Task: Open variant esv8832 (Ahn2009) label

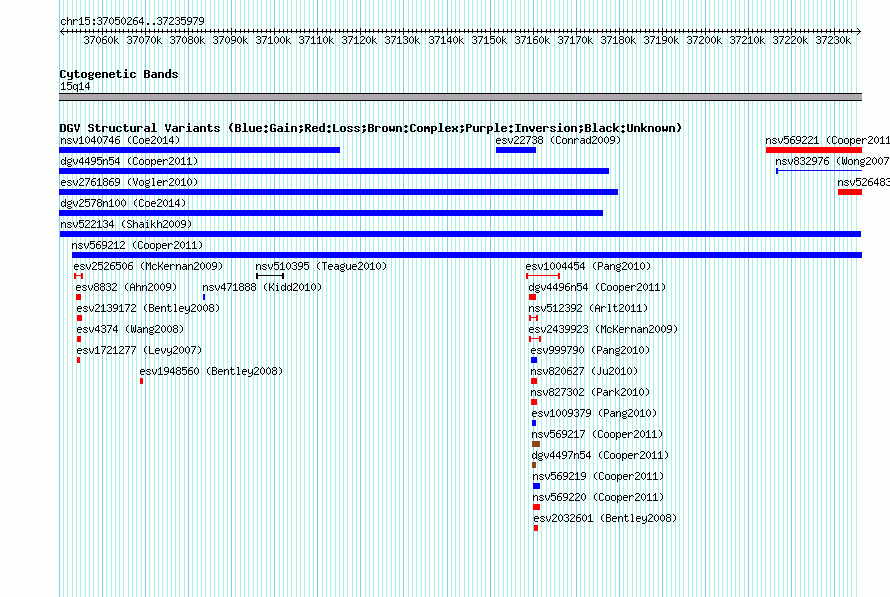Action: [127, 287]
